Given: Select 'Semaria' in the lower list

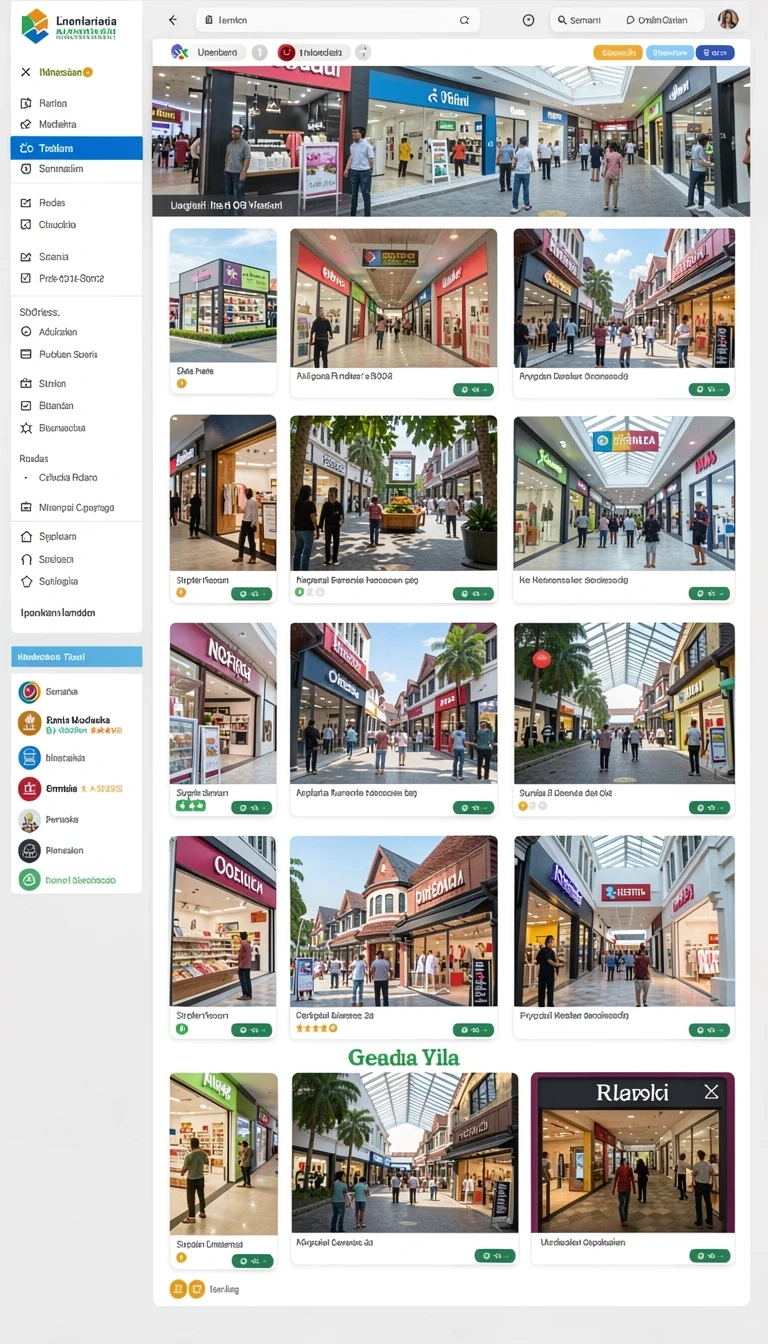Looking at the screenshot, I should 61,691.
